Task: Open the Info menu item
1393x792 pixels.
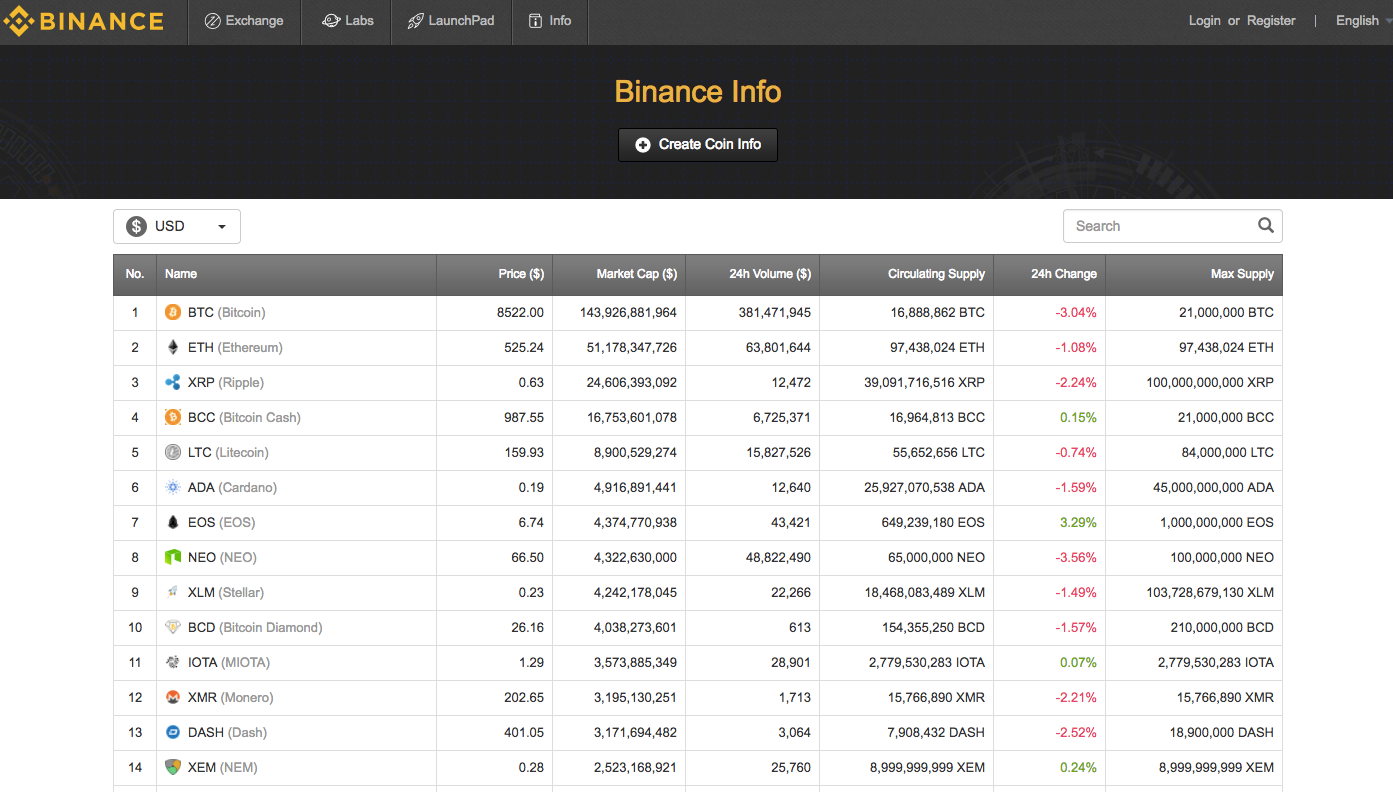Action: [x=550, y=21]
